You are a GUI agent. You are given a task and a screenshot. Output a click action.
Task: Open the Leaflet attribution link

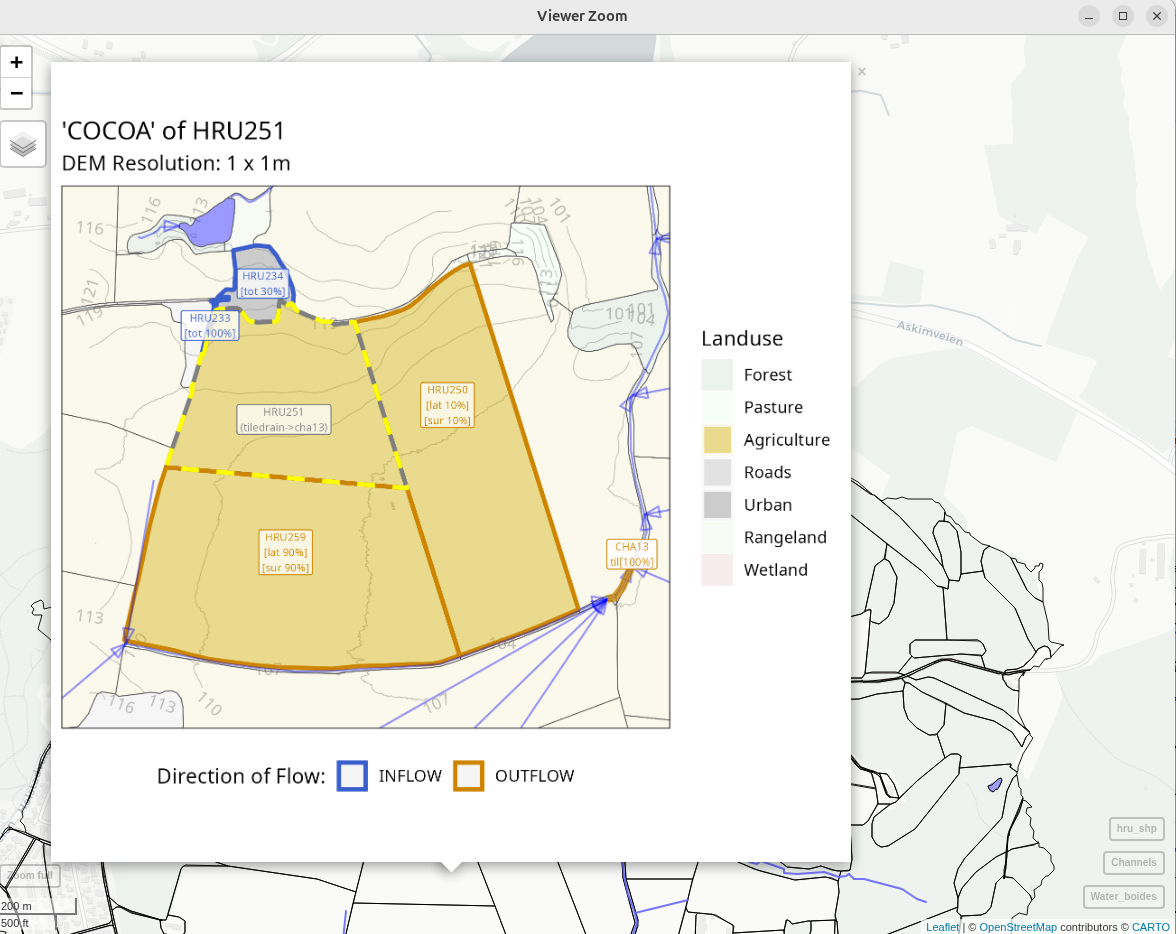point(942,927)
